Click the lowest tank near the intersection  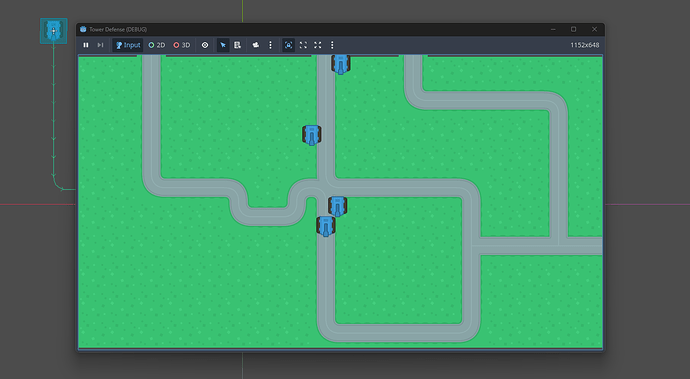[326, 226]
